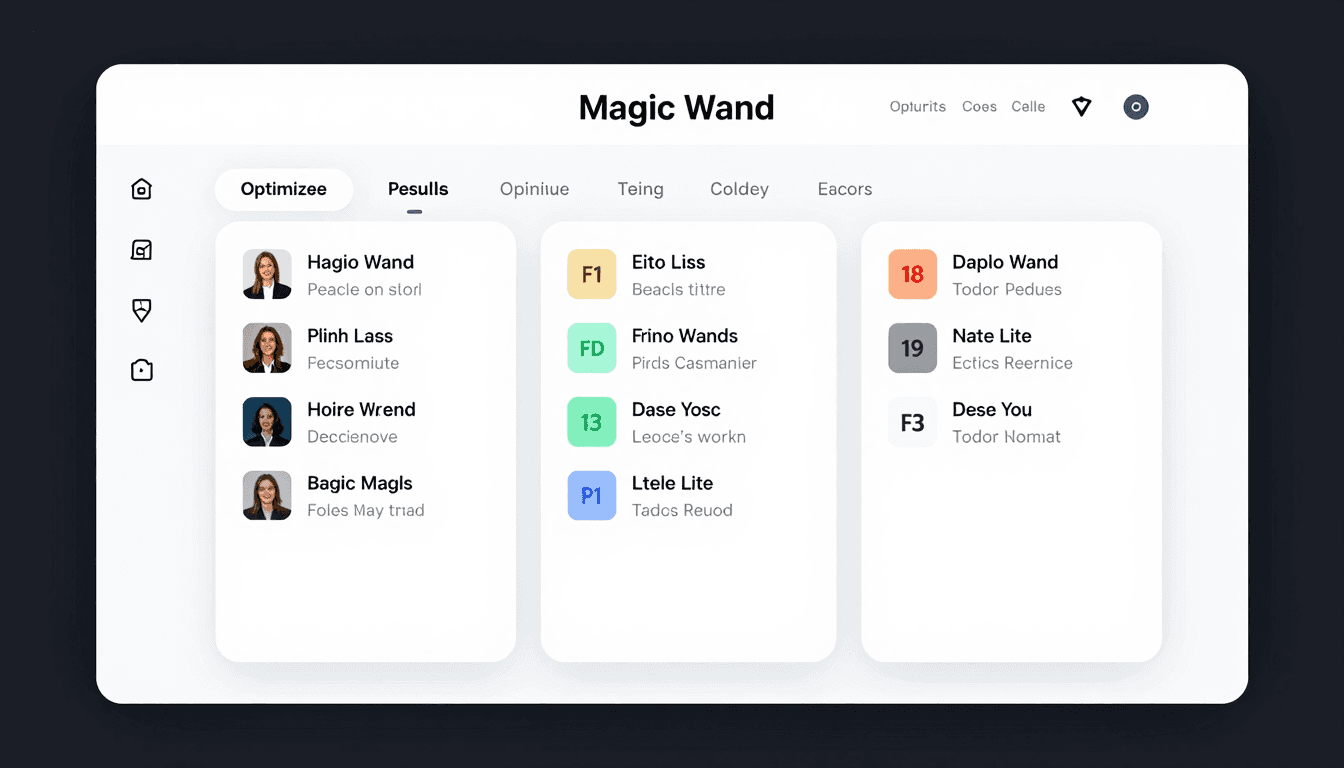
Task: Select the Bagic Magls name
Action: (360, 483)
